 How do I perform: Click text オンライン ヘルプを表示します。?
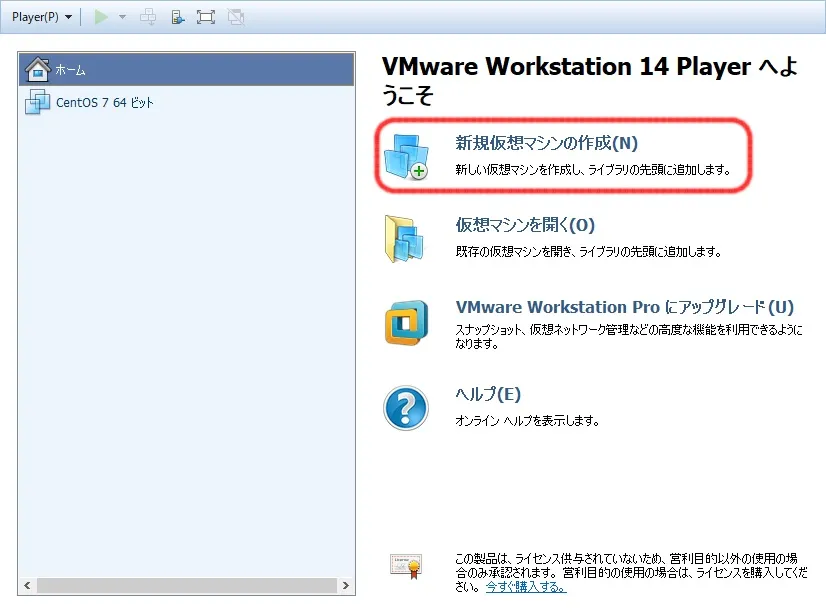[x=527, y=420]
